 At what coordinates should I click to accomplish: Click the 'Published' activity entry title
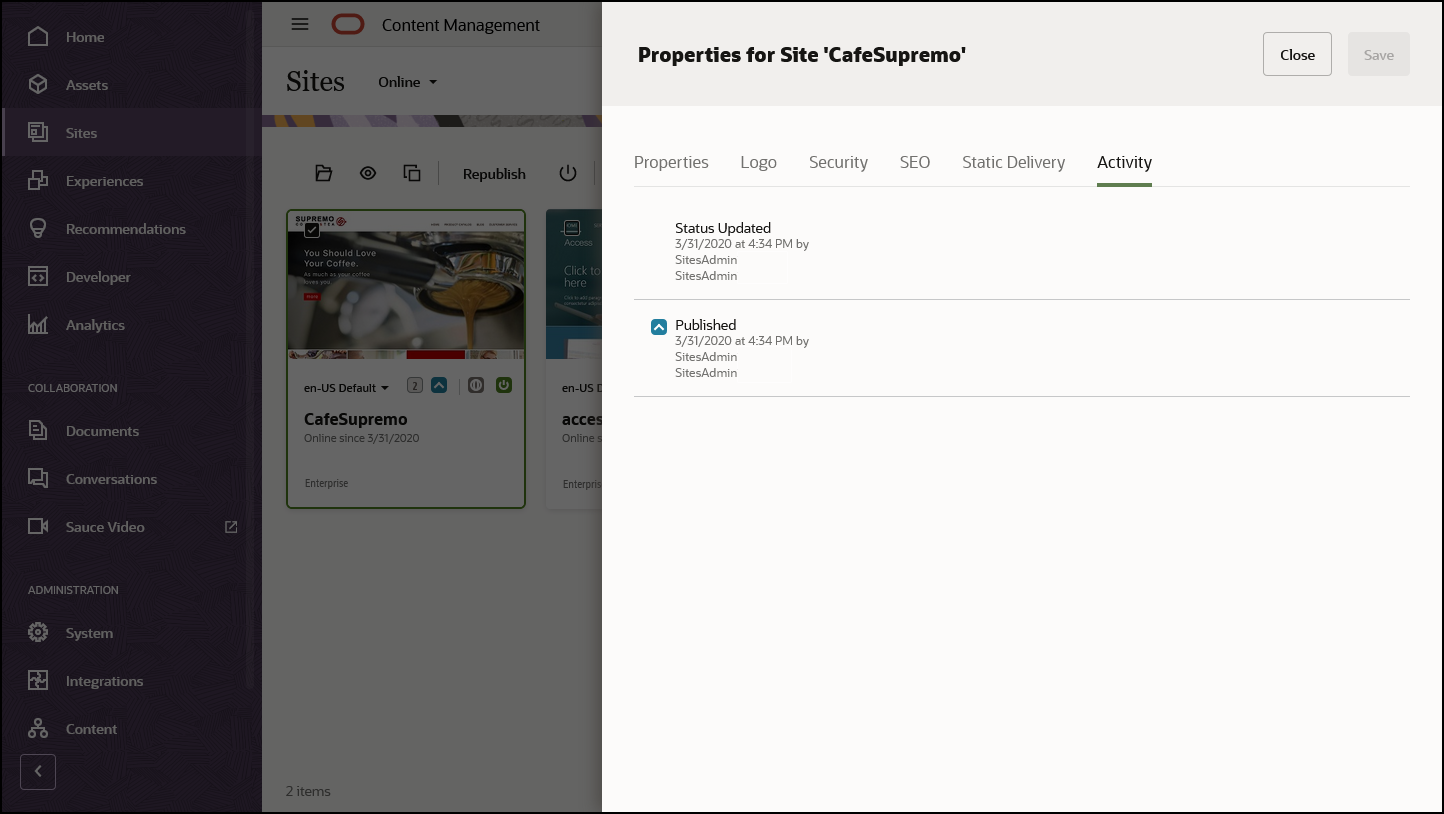point(705,325)
